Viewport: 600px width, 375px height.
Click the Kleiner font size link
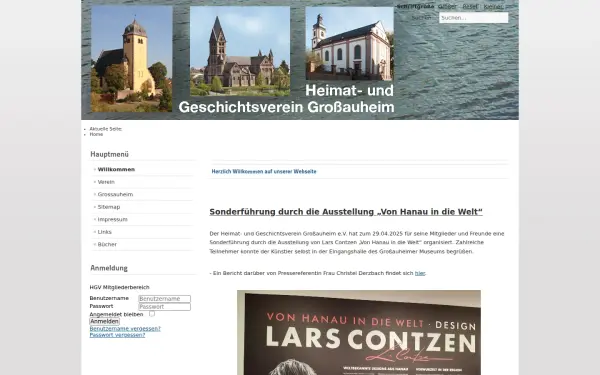(493, 7)
